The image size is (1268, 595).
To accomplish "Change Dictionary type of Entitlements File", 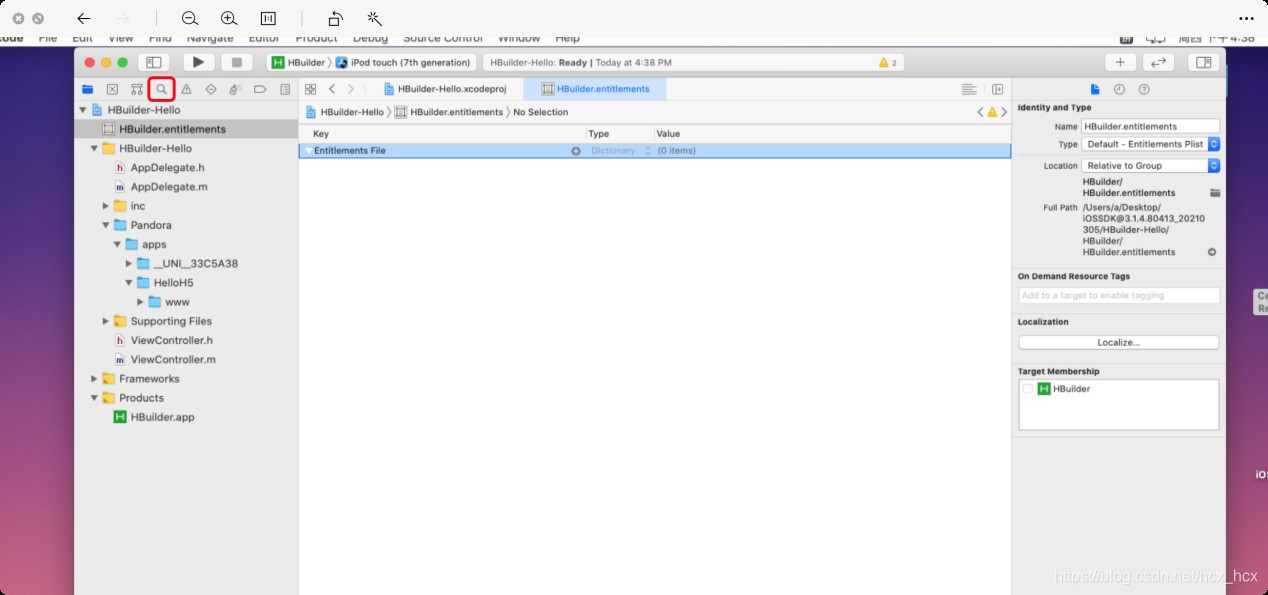I will (x=620, y=151).
